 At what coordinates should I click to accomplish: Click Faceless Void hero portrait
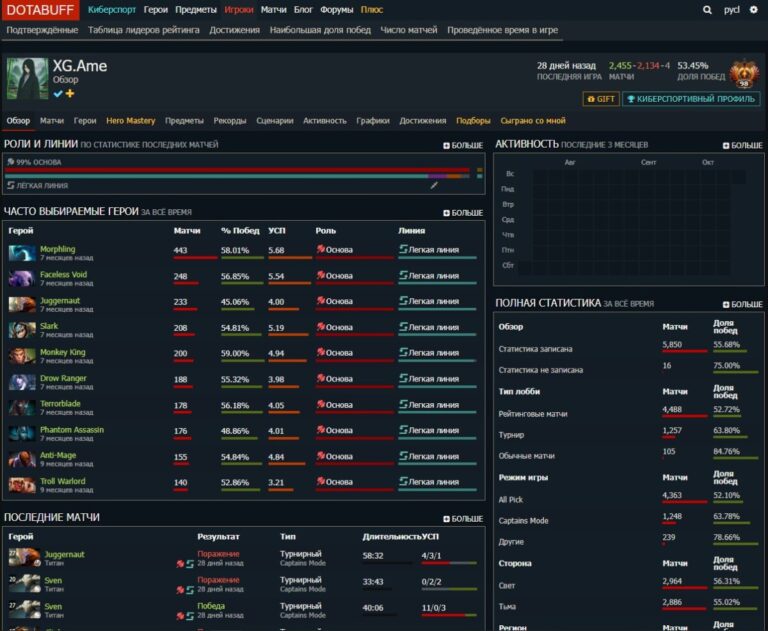point(22,278)
